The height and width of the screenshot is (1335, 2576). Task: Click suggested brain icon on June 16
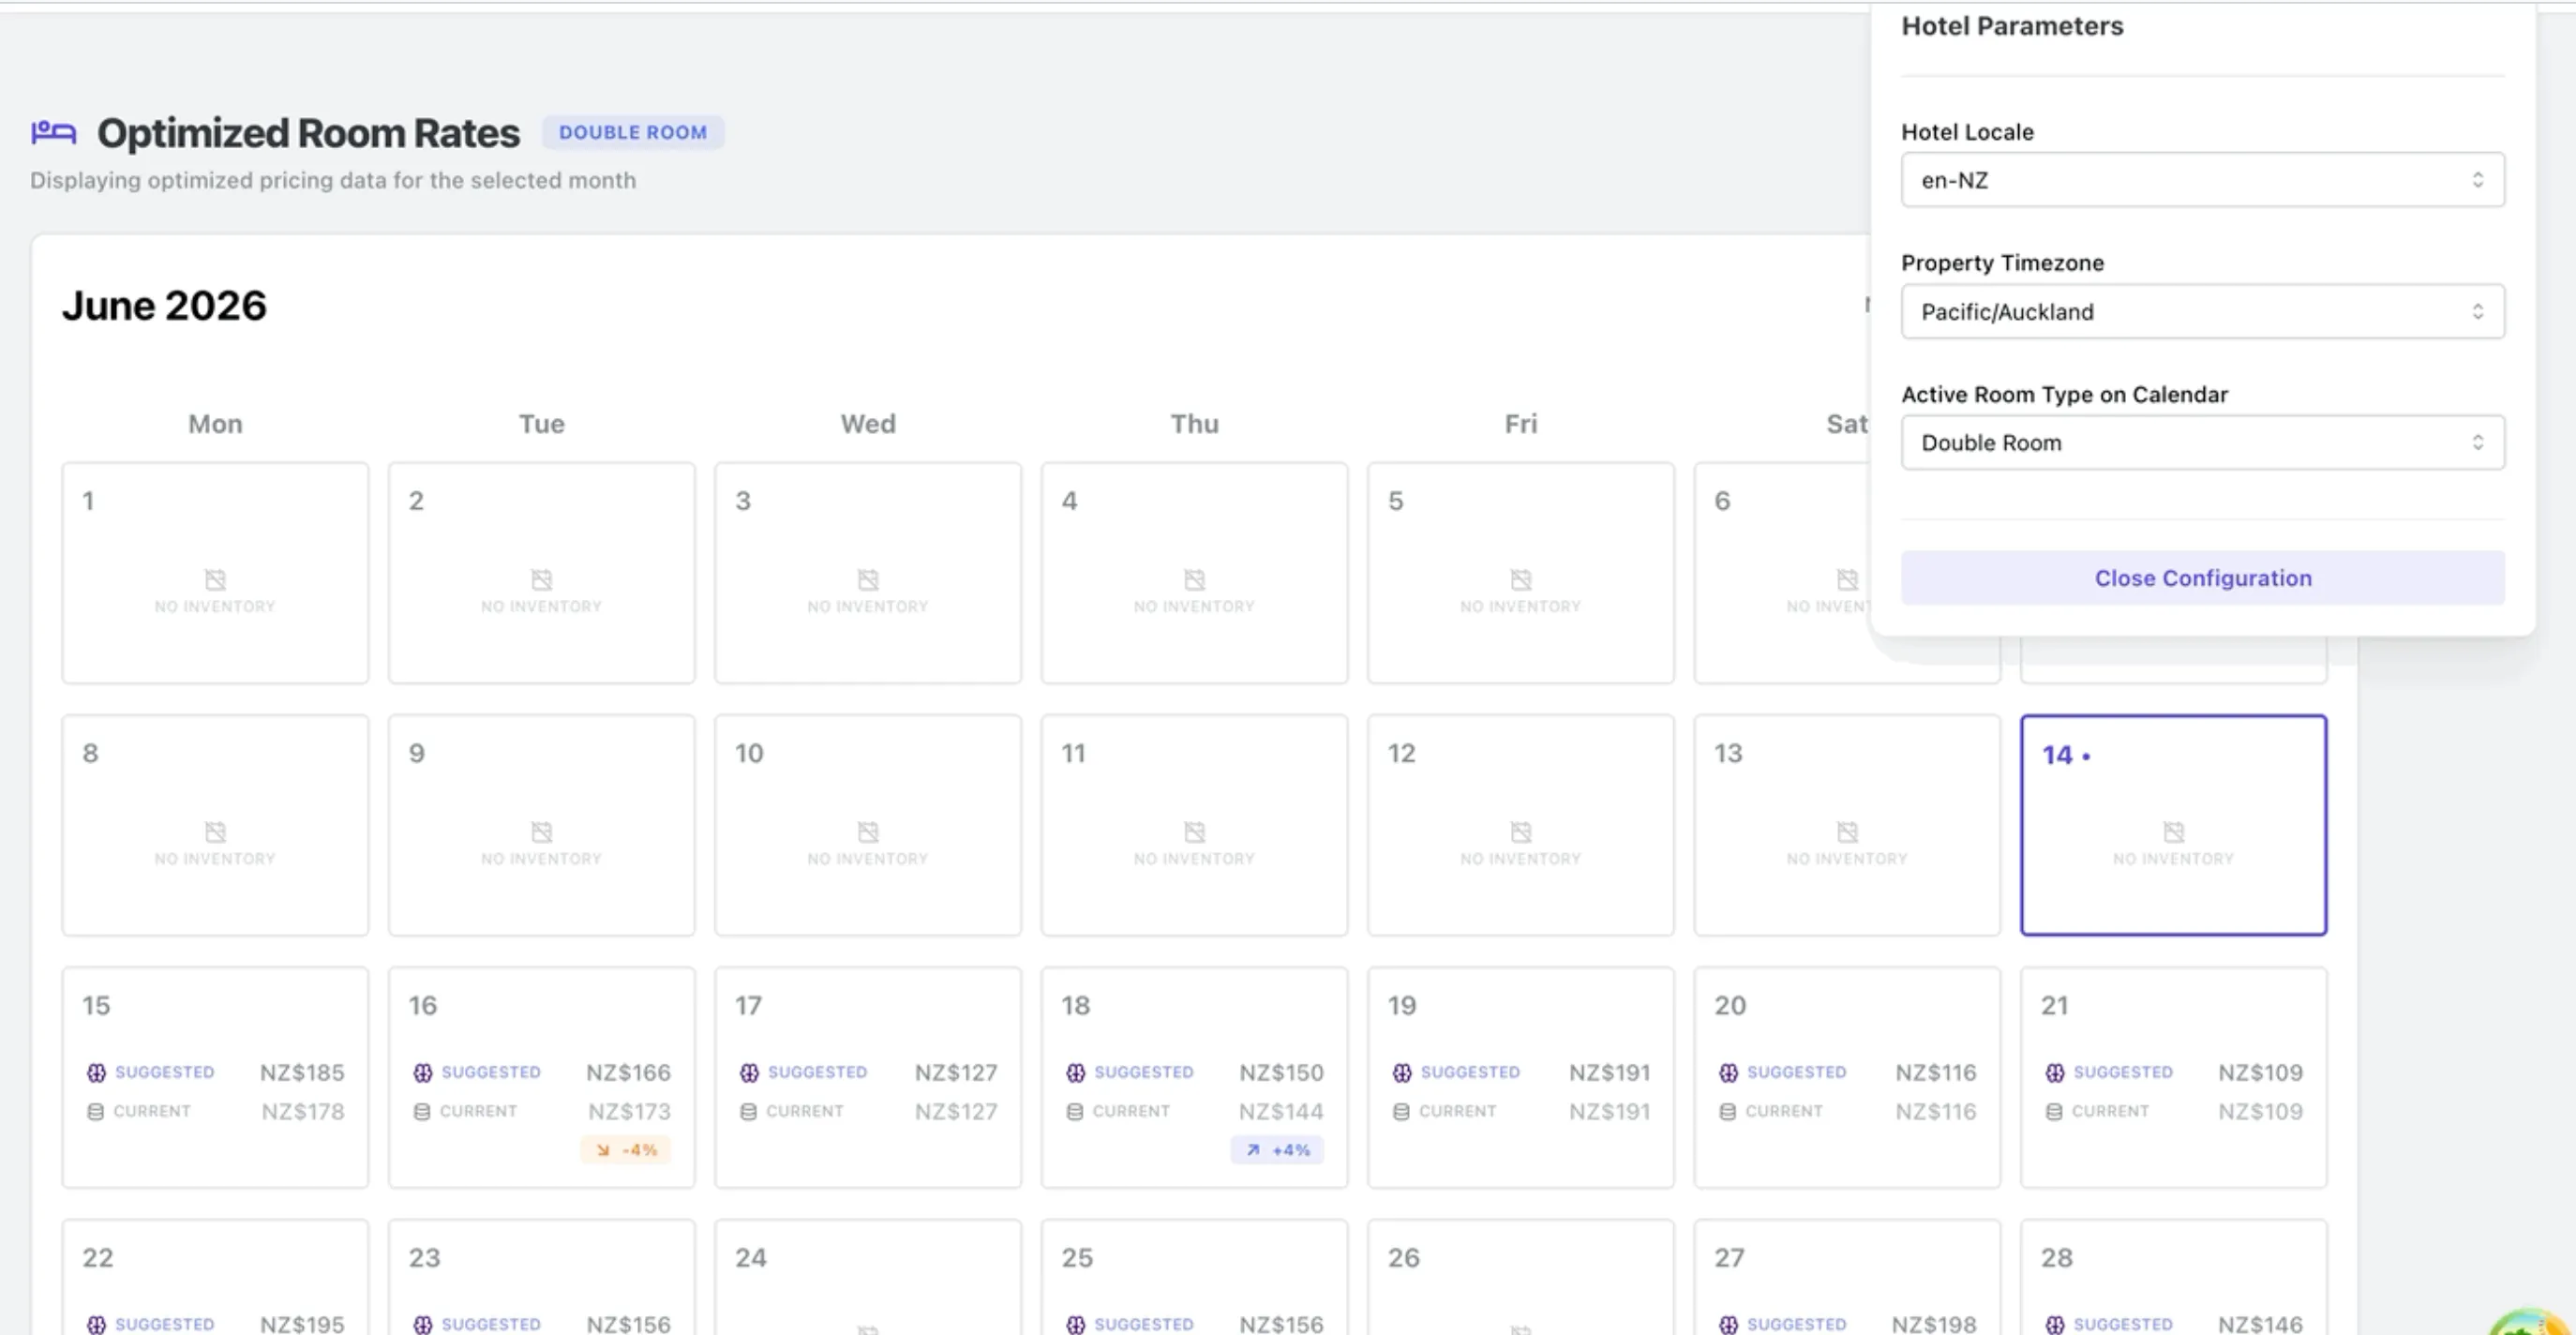click(423, 1073)
